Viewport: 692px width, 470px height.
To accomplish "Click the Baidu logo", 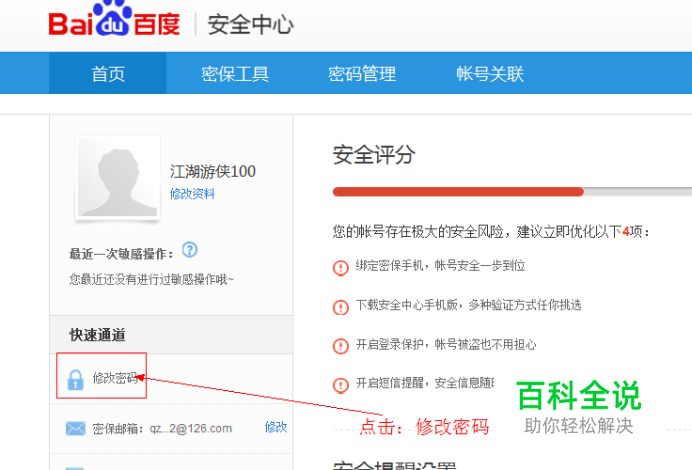I will pos(114,20).
